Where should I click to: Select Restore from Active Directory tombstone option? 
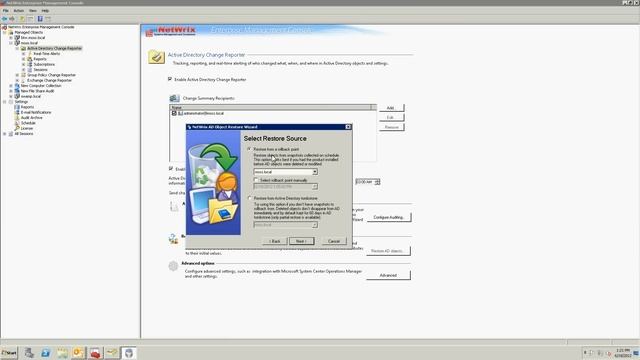pos(249,198)
